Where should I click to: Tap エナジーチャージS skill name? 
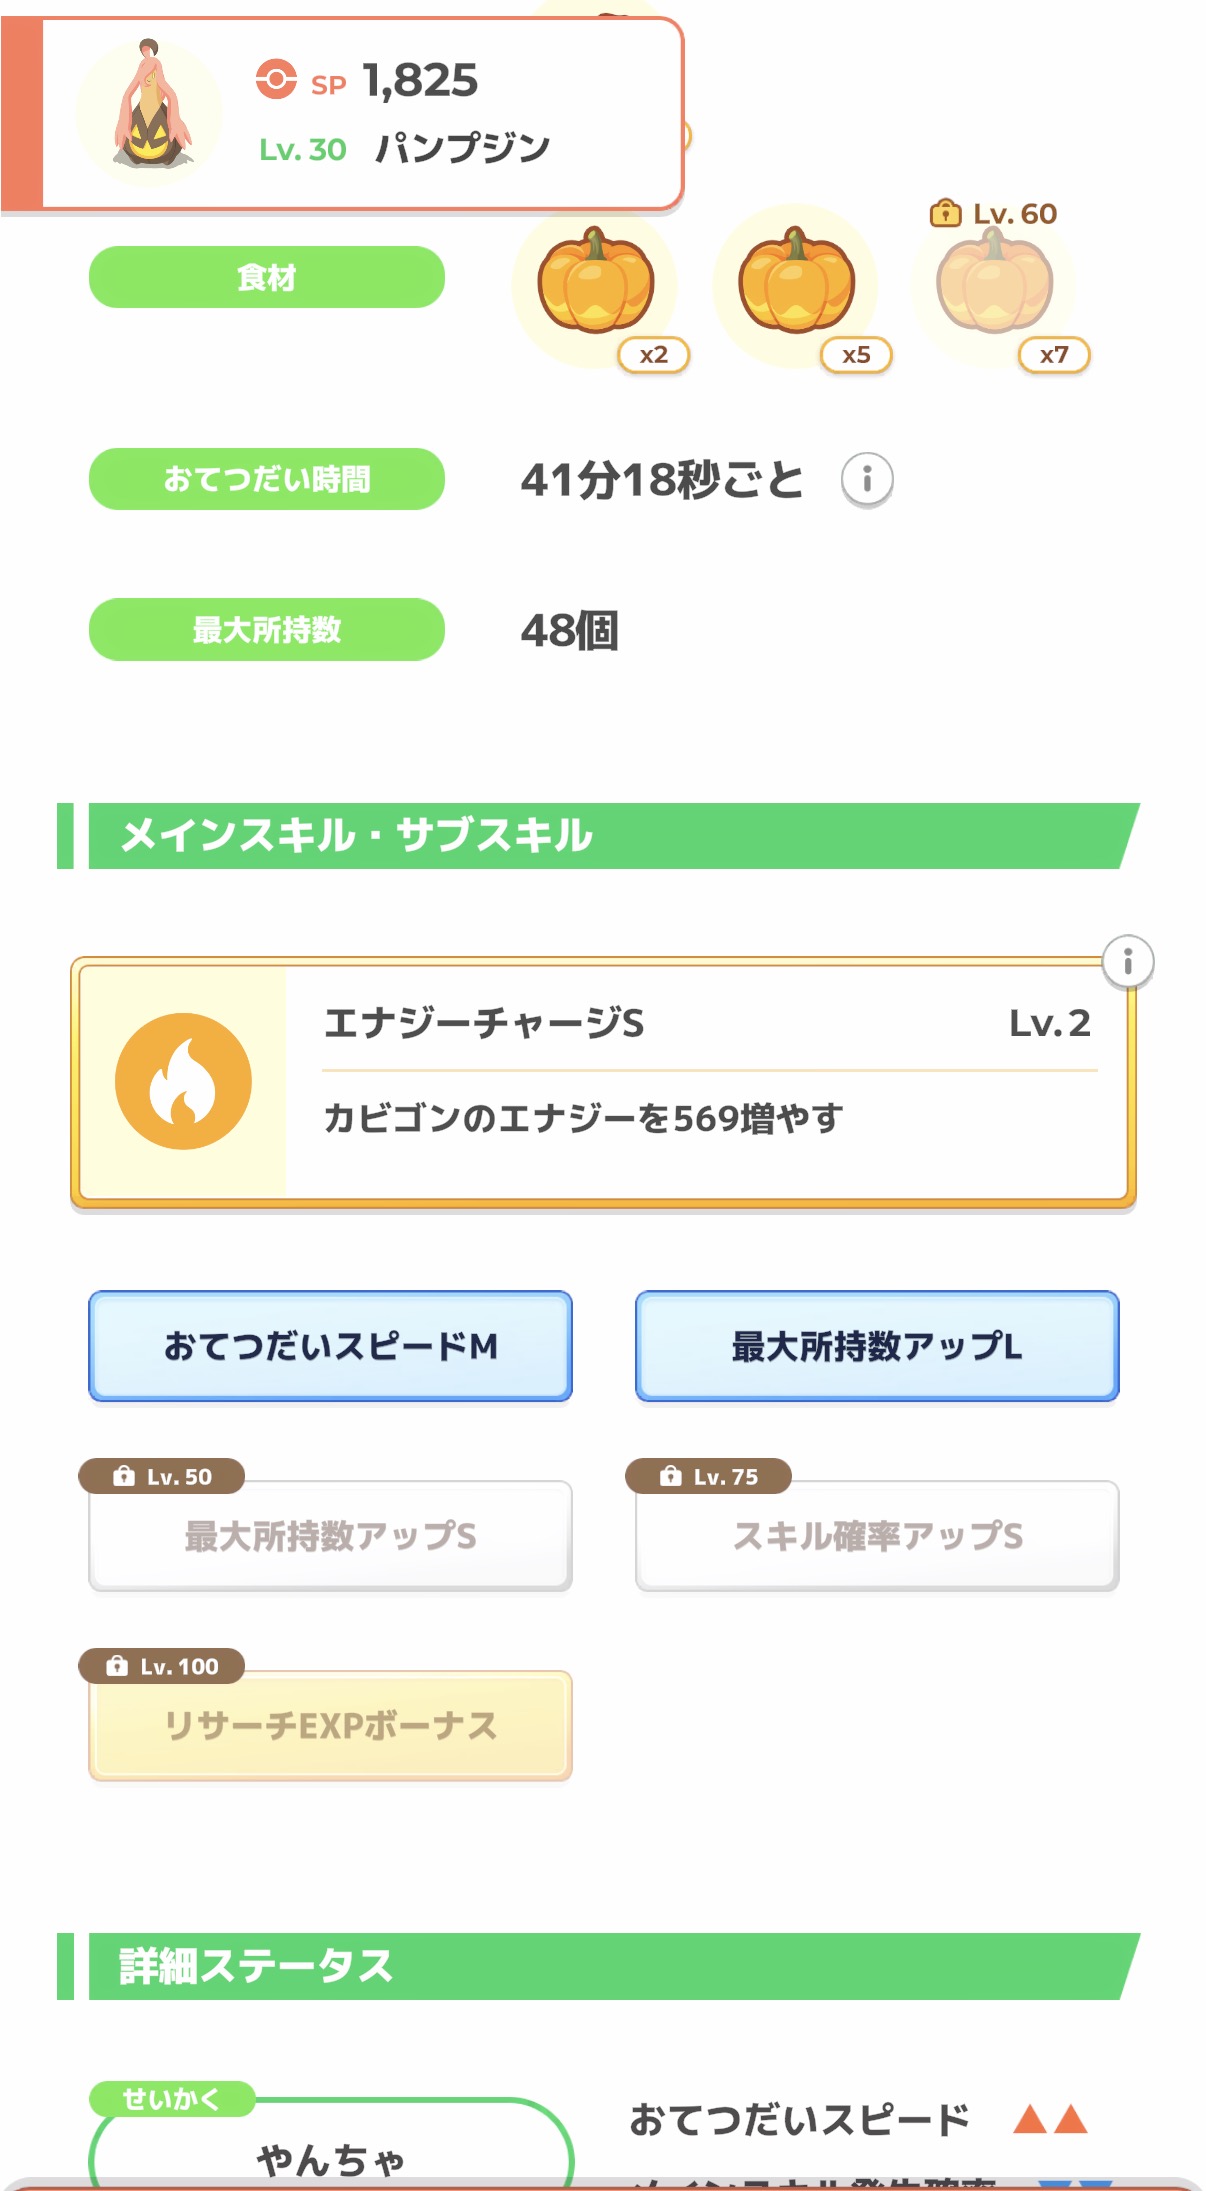[484, 1023]
